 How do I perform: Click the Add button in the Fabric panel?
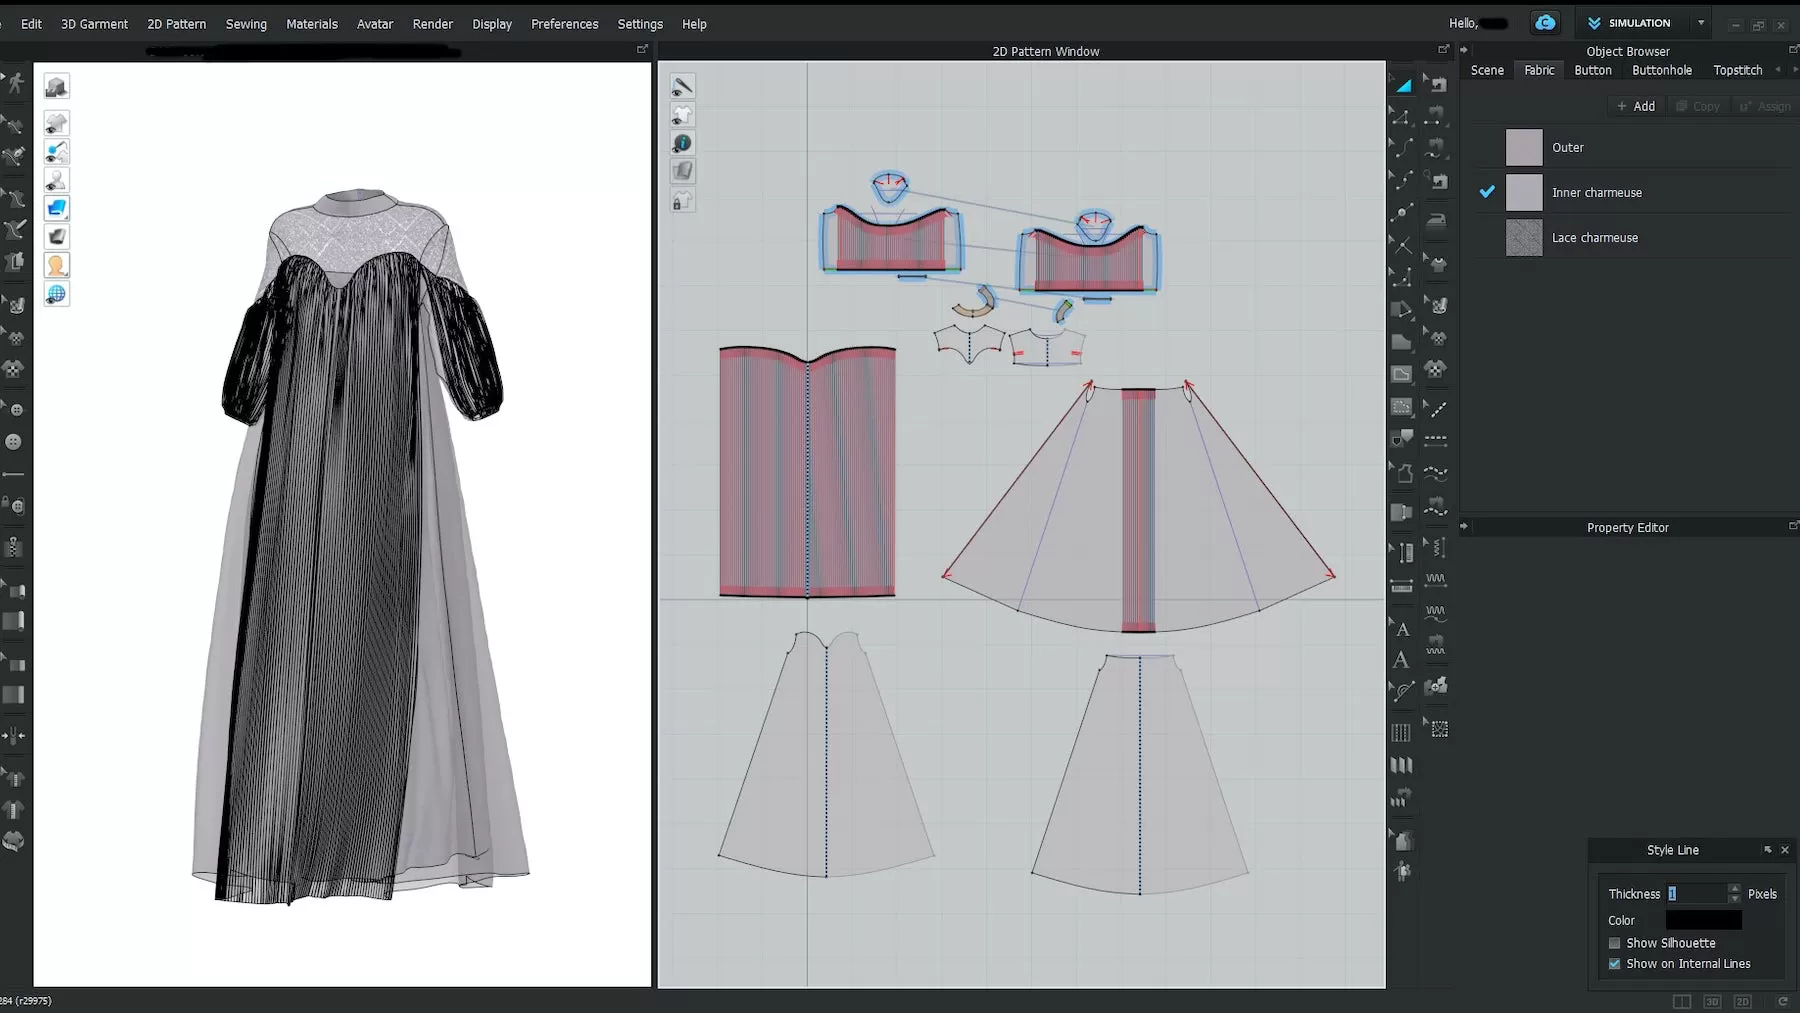coord(1636,105)
